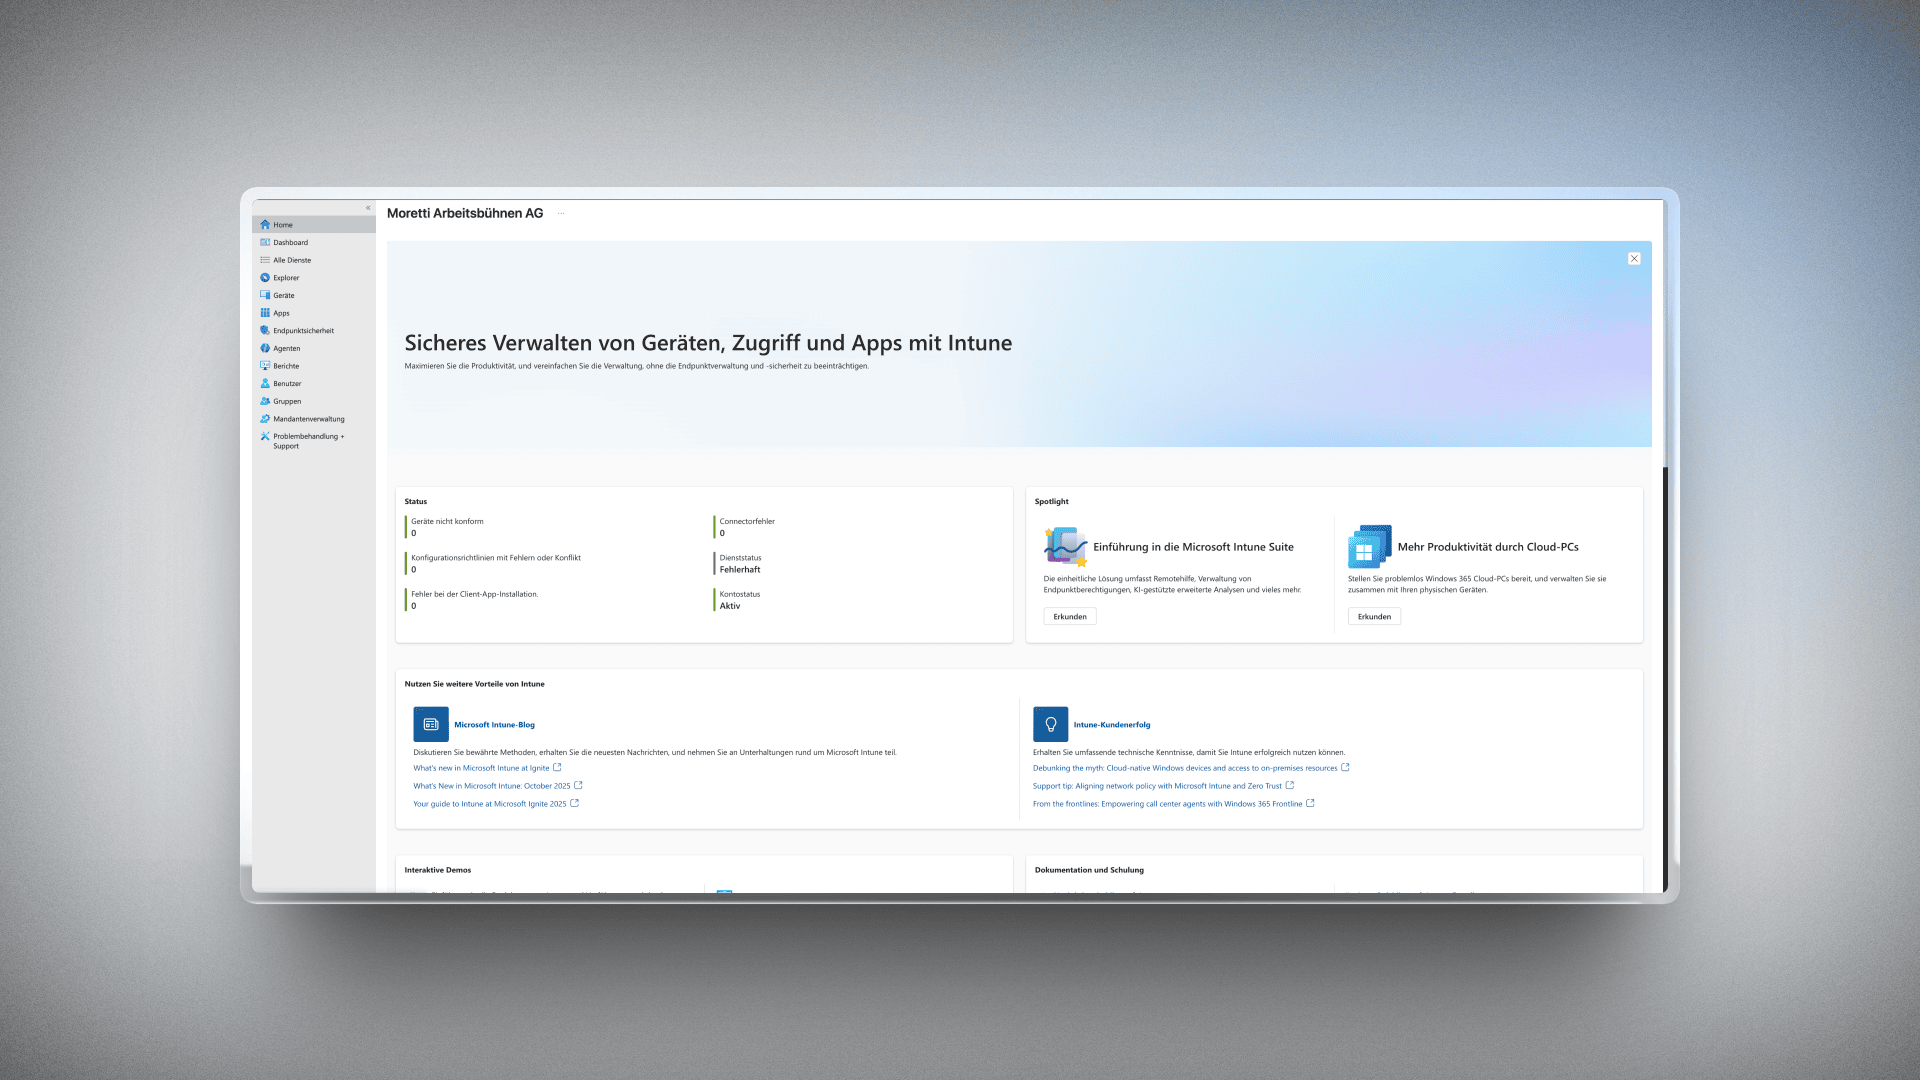Open the Dashboard icon in sidebar
This screenshot has height=1080, width=1920.
pyautogui.click(x=265, y=242)
